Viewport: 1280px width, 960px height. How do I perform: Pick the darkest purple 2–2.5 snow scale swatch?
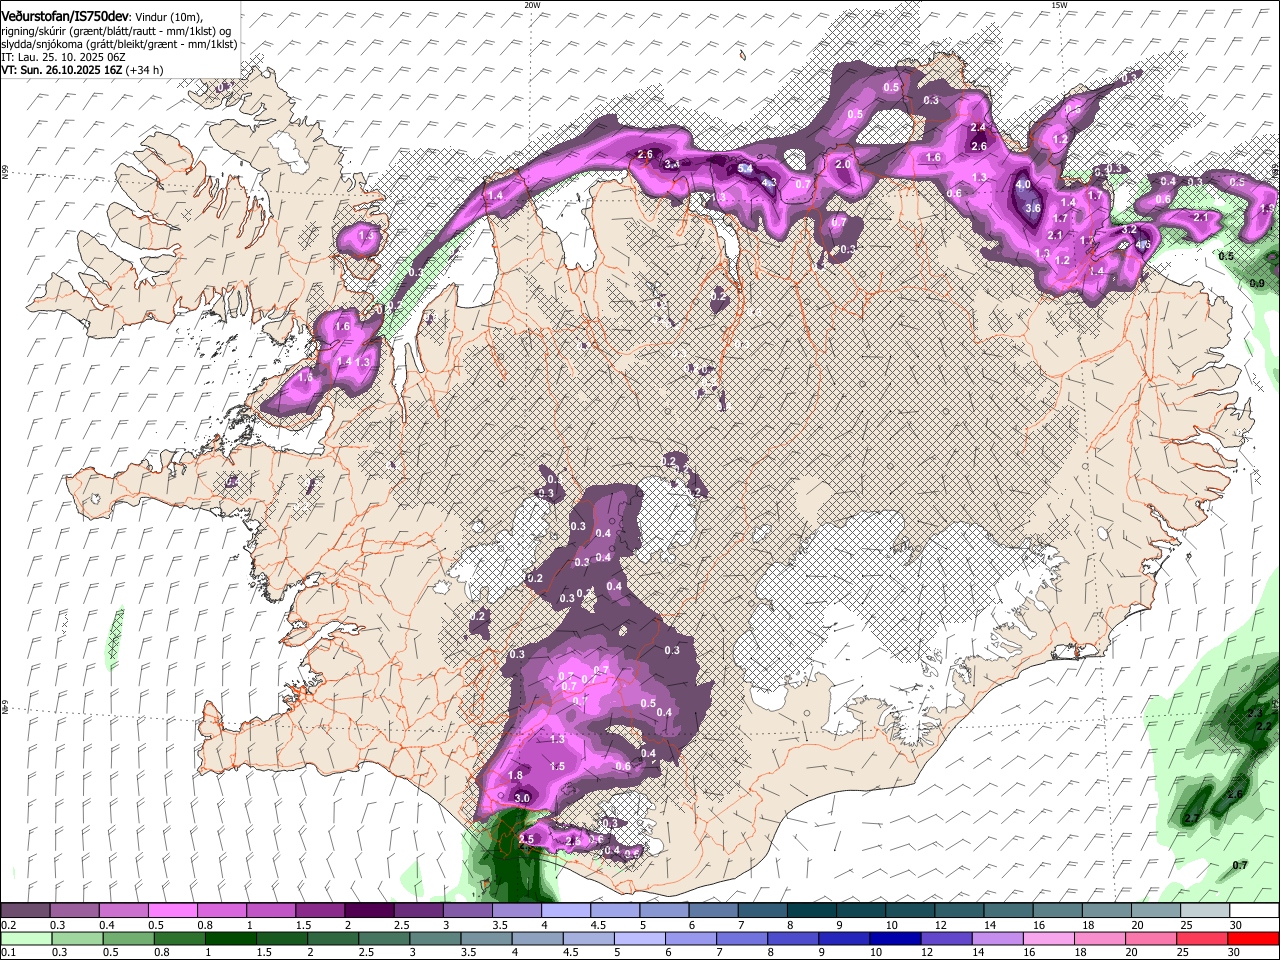[x=368, y=911]
